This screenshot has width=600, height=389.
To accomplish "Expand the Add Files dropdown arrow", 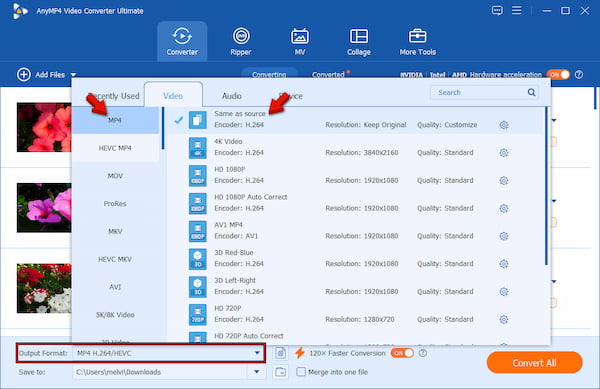I will 73,75.
